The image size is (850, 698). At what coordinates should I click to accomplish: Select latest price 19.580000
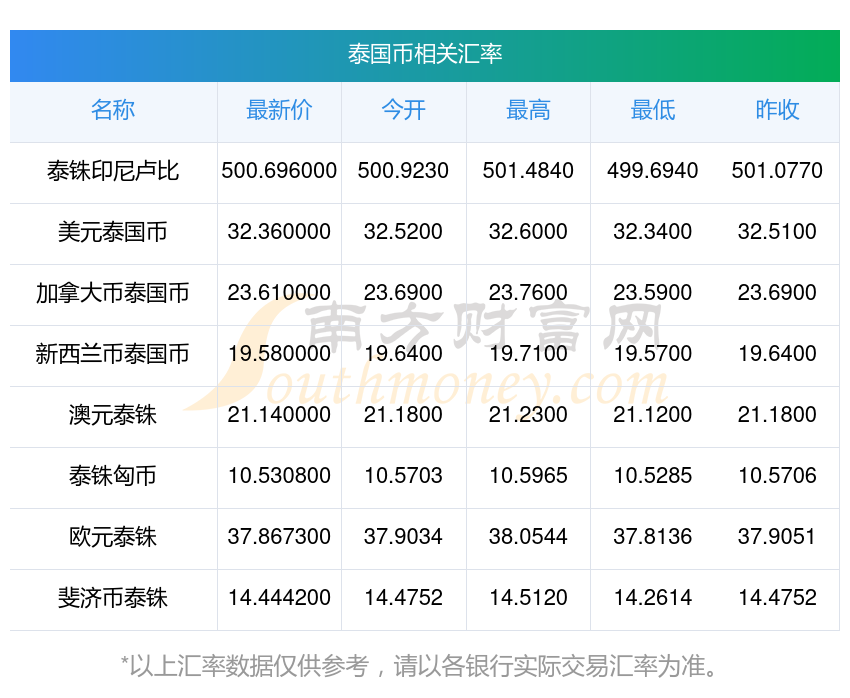279,353
